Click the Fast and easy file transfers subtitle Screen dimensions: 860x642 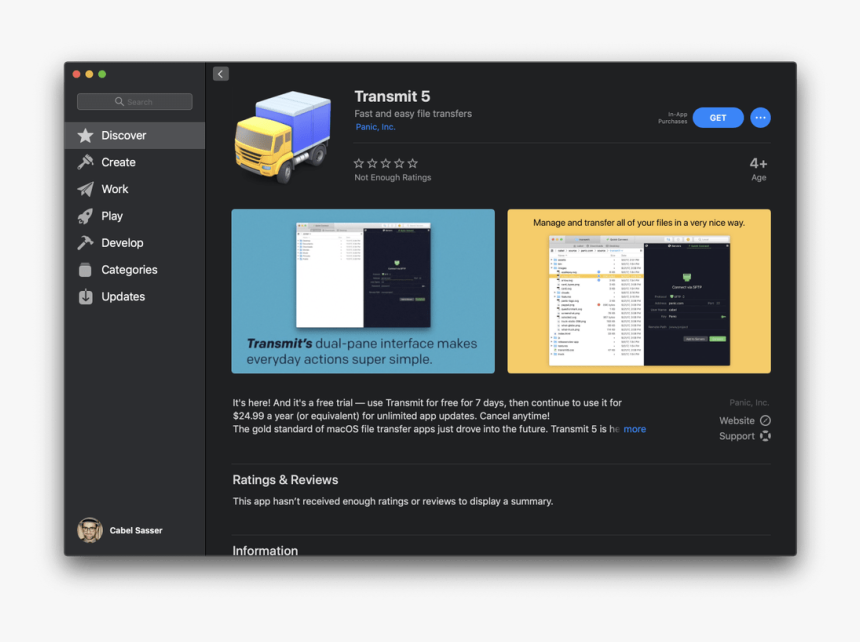(x=413, y=113)
